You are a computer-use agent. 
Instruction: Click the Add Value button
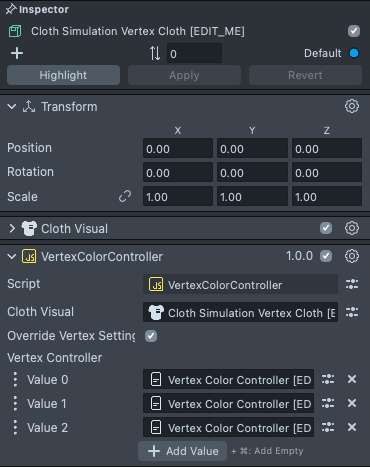(182, 451)
